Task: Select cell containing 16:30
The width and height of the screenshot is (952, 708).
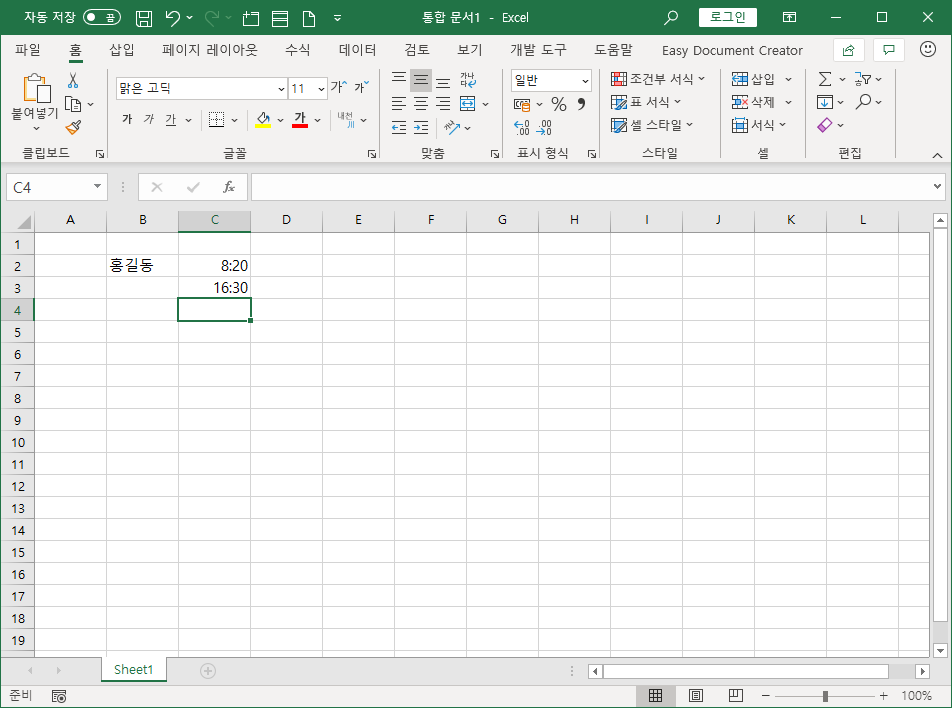Action: point(214,288)
